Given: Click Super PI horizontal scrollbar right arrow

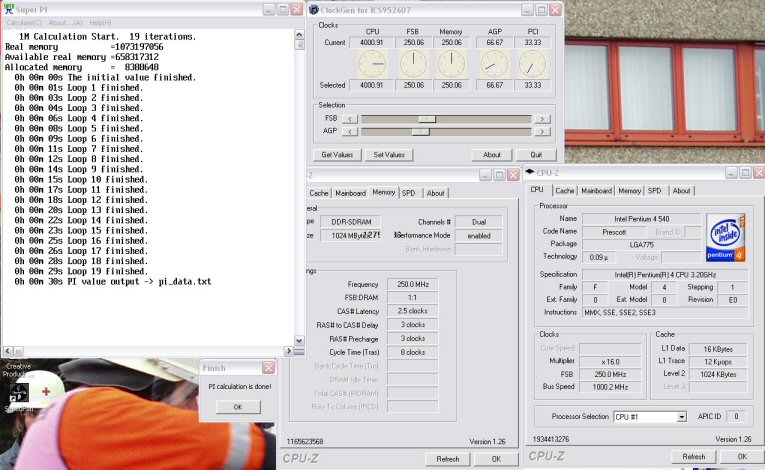Looking at the screenshot, I should 288,350.
